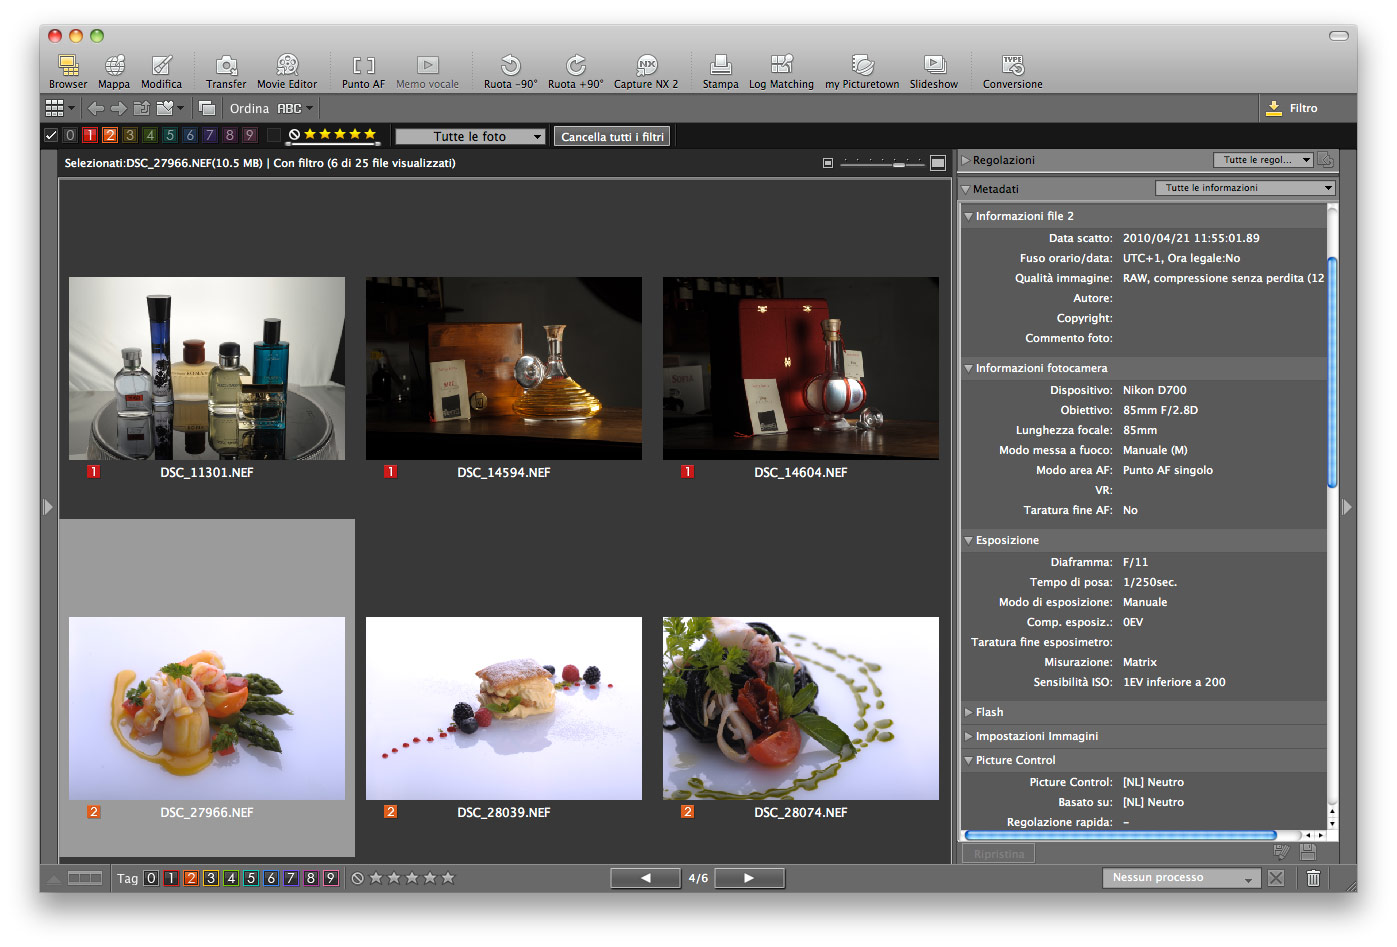This screenshot has width=1397, height=947.
Task: Click 'Cancella tutti i filtri' button
Action: pos(612,136)
